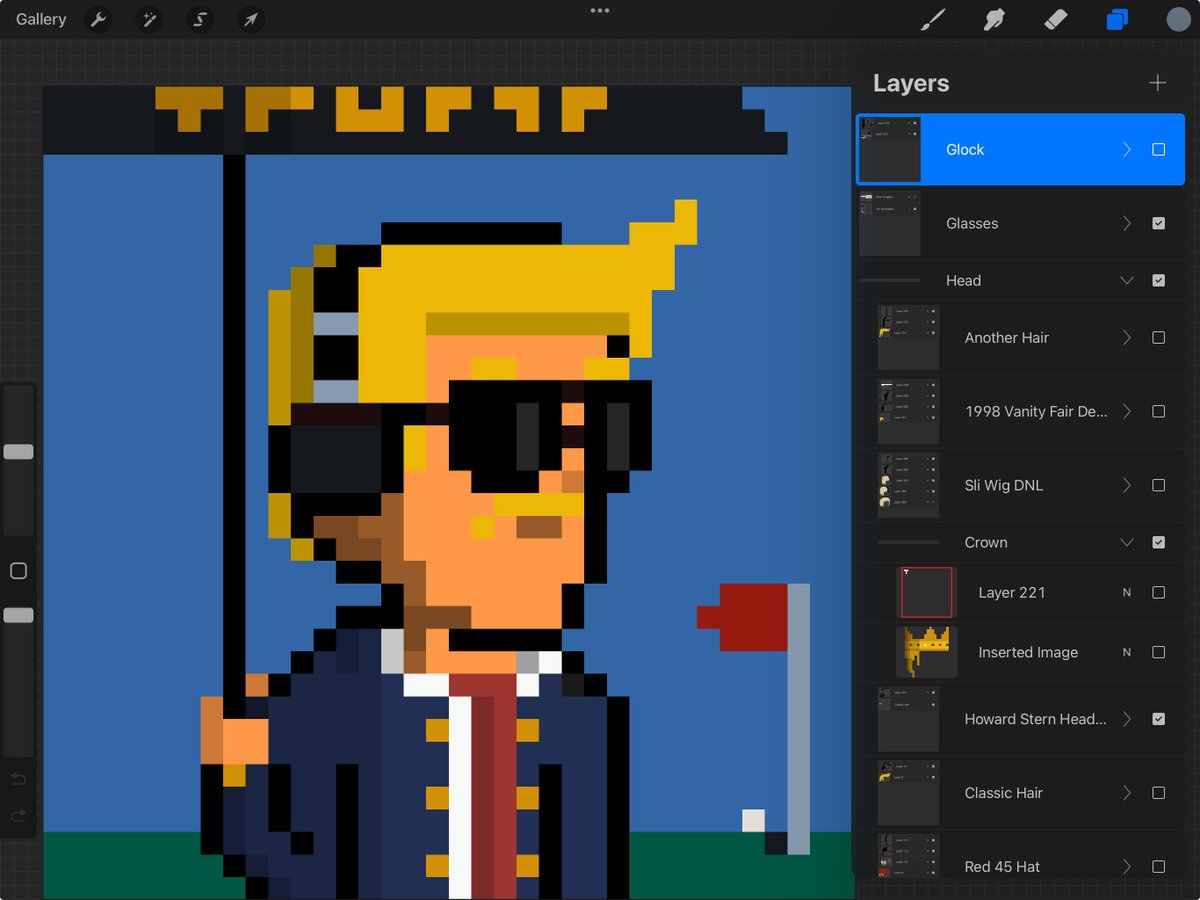Expand the Glasses group chevron

click(x=1127, y=223)
